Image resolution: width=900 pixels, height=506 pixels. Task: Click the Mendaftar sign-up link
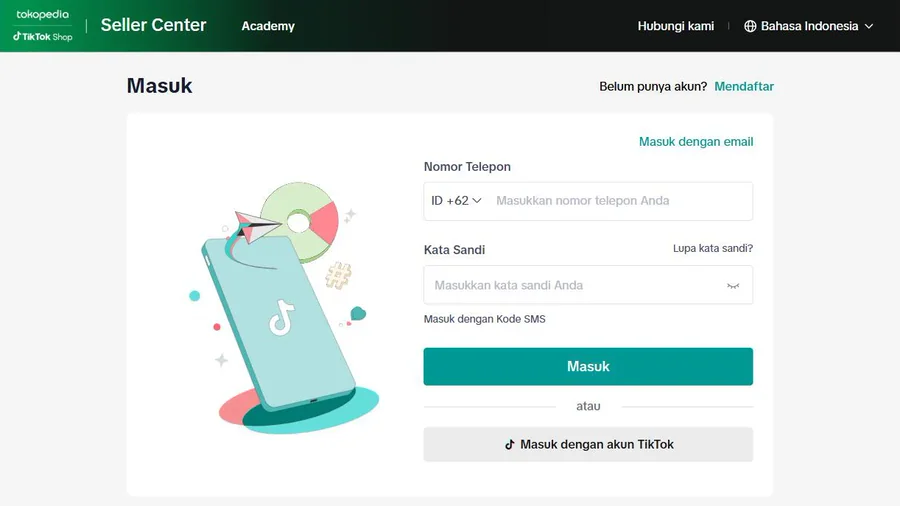[744, 87]
